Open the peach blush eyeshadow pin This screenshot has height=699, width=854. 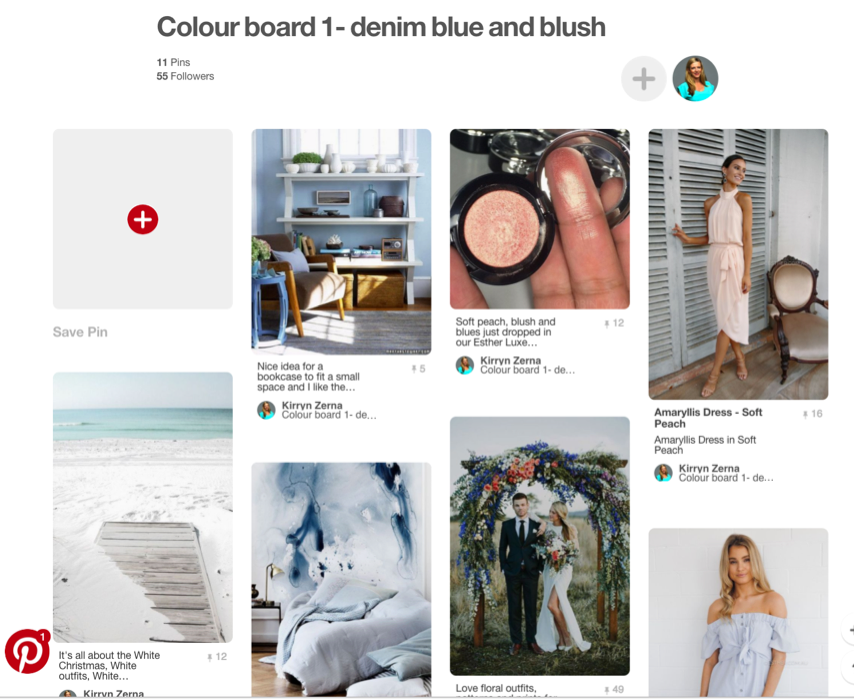coord(540,219)
